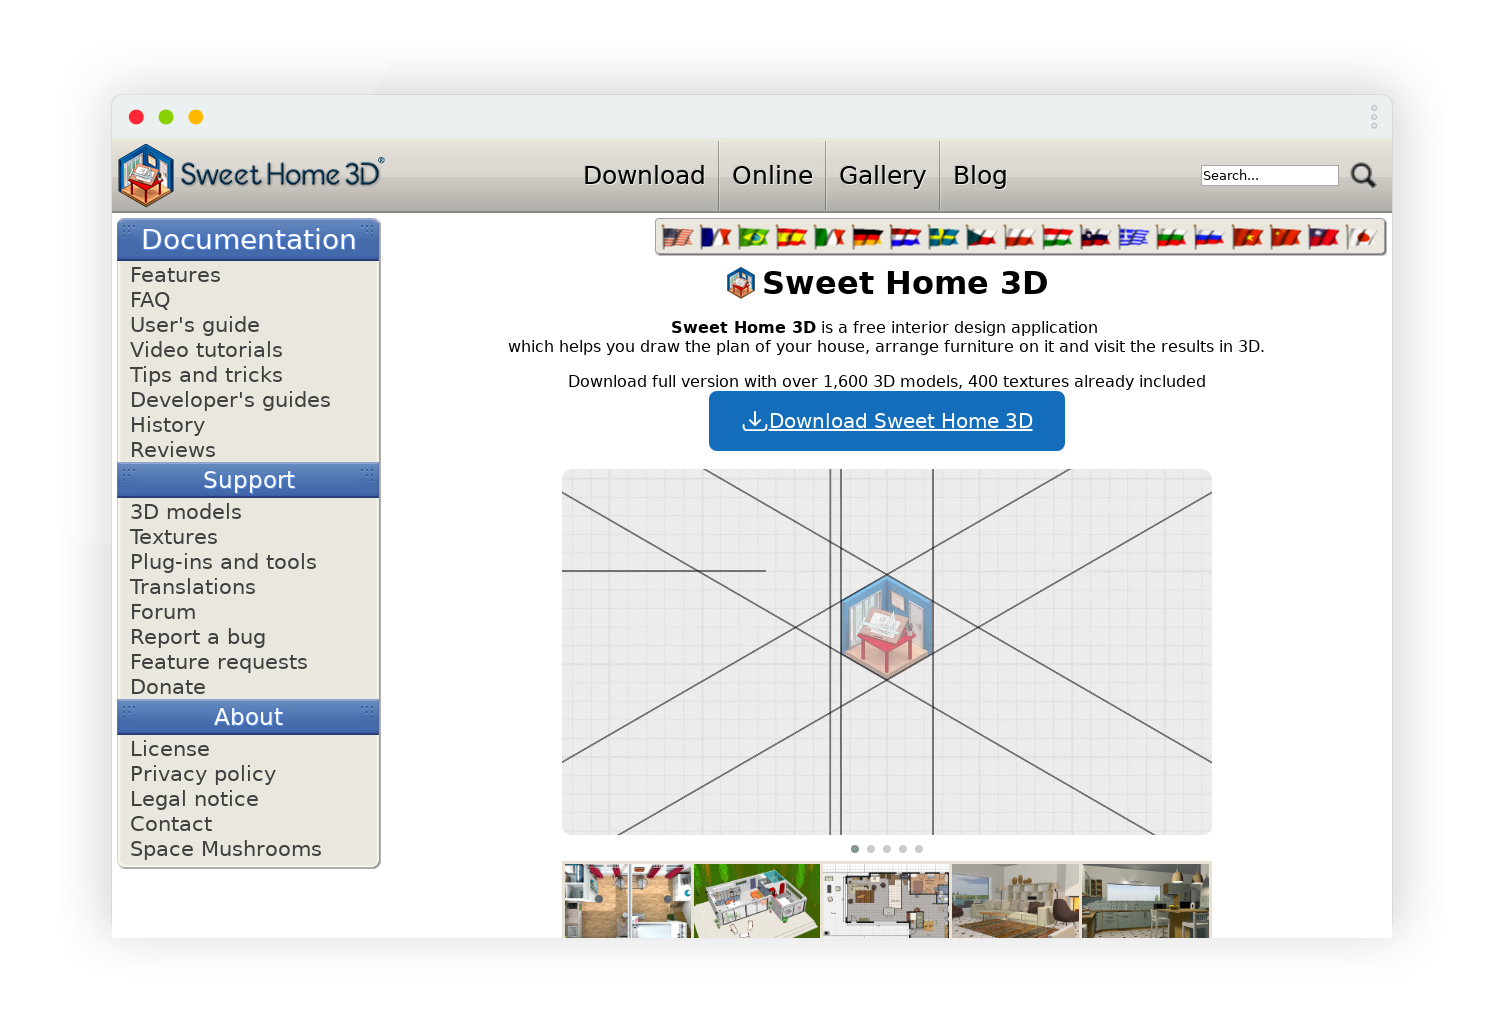Focus the Search... input field
1504x1018 pixels.
tap(1269, 175)
